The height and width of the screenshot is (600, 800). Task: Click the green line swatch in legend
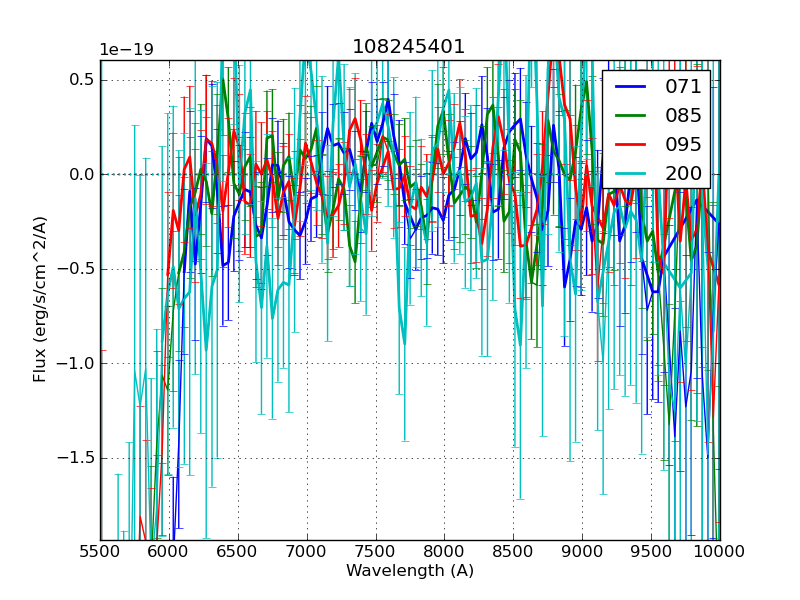630,116
